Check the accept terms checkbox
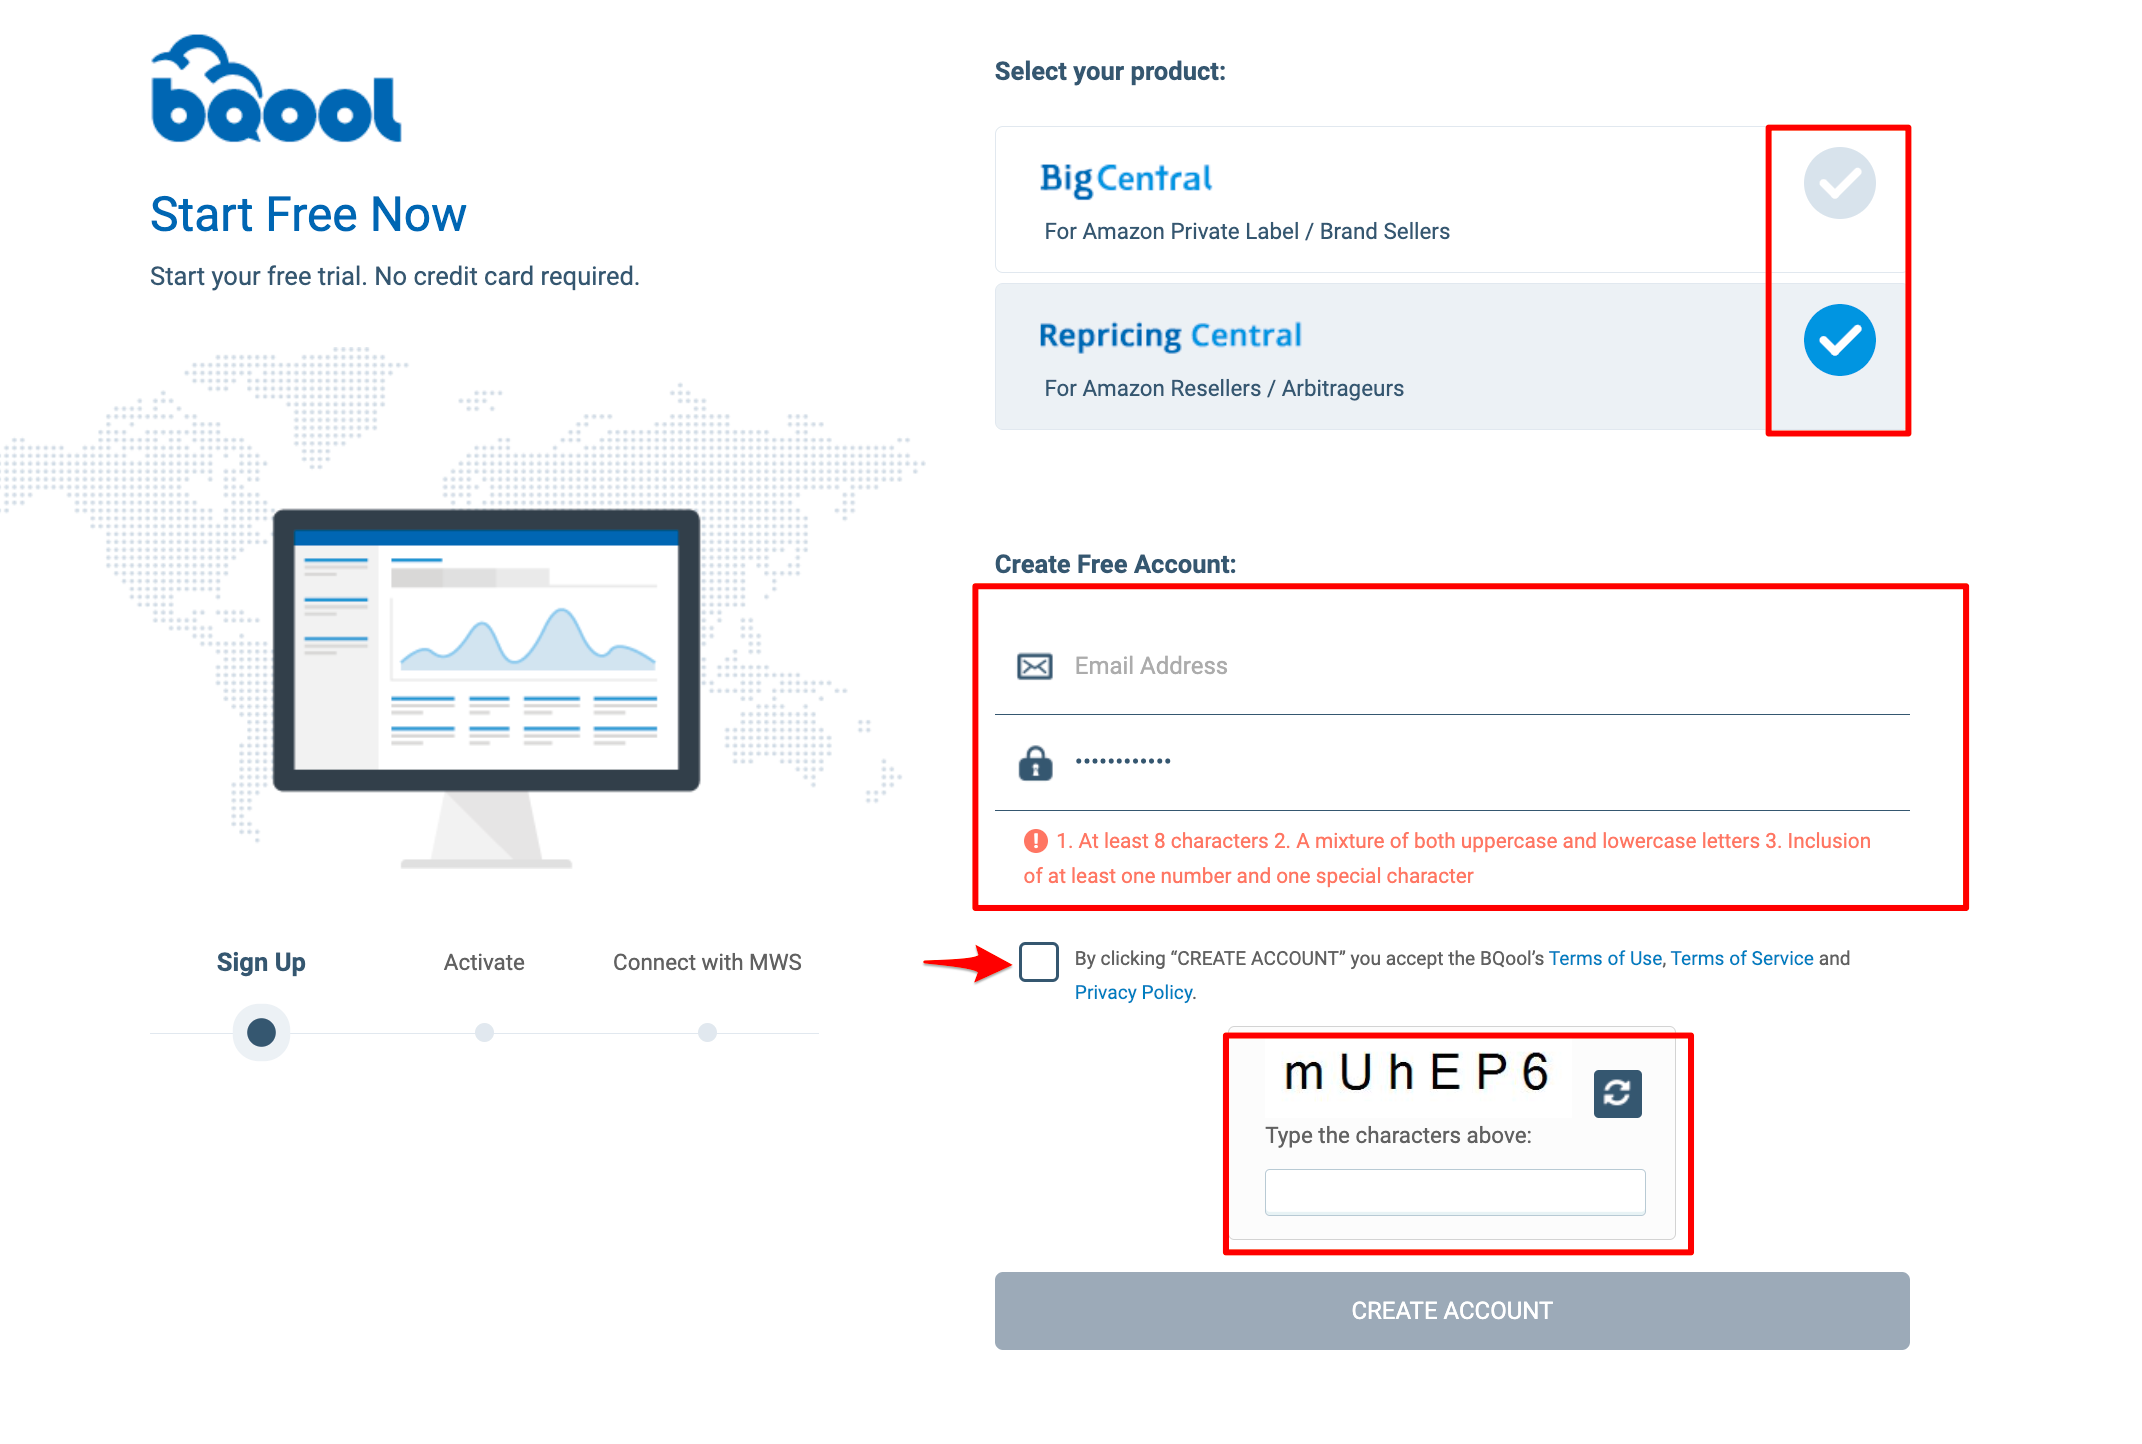 tap(1039, 961)
